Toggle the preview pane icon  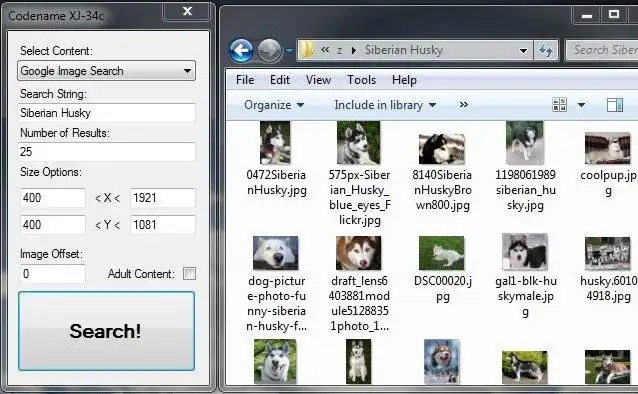615,105
